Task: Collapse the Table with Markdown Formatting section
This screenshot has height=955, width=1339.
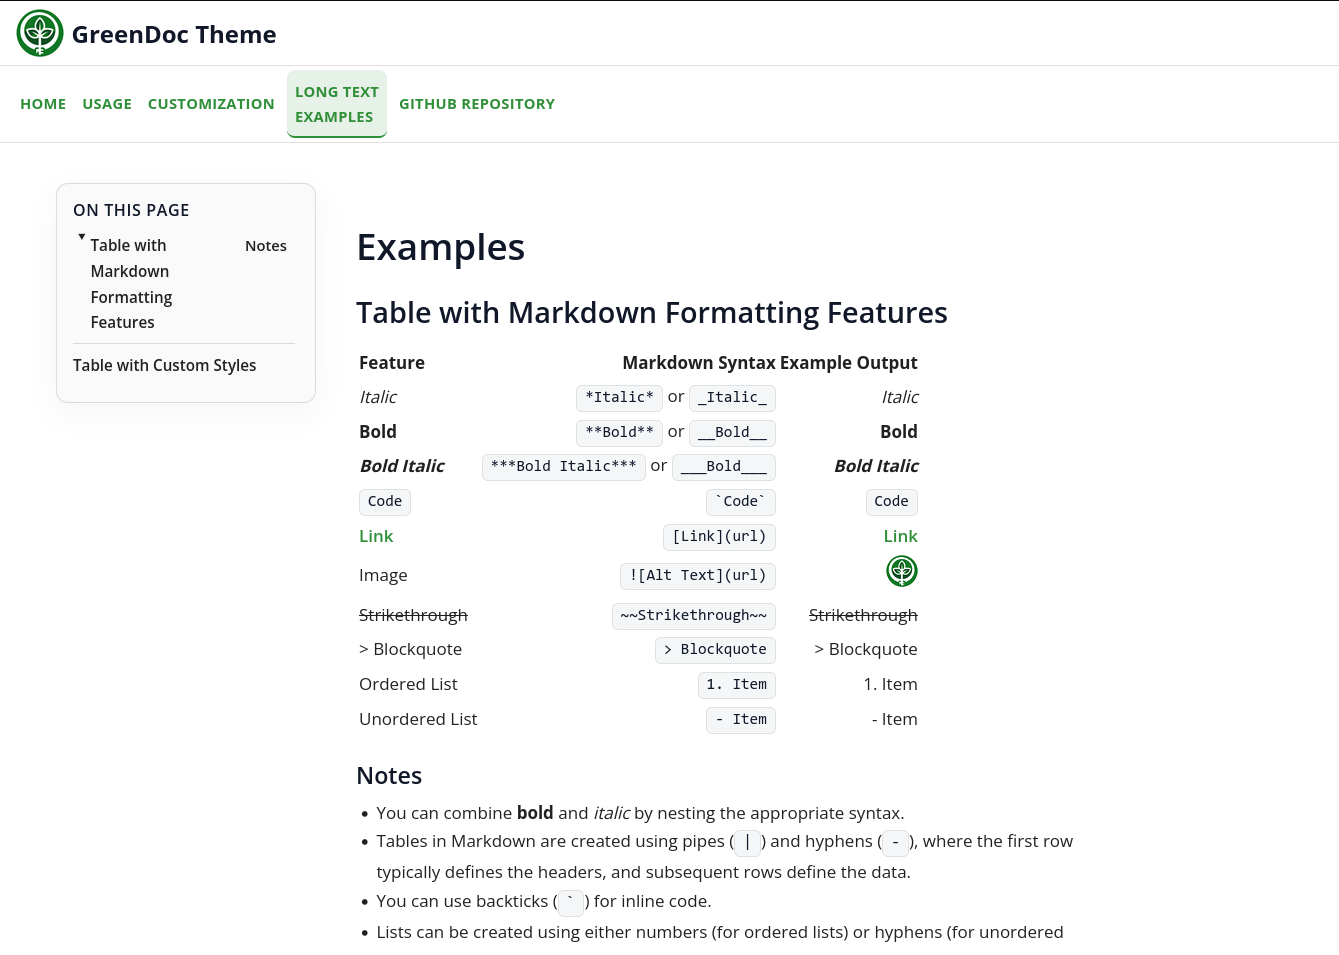Action: click(81, 237)
